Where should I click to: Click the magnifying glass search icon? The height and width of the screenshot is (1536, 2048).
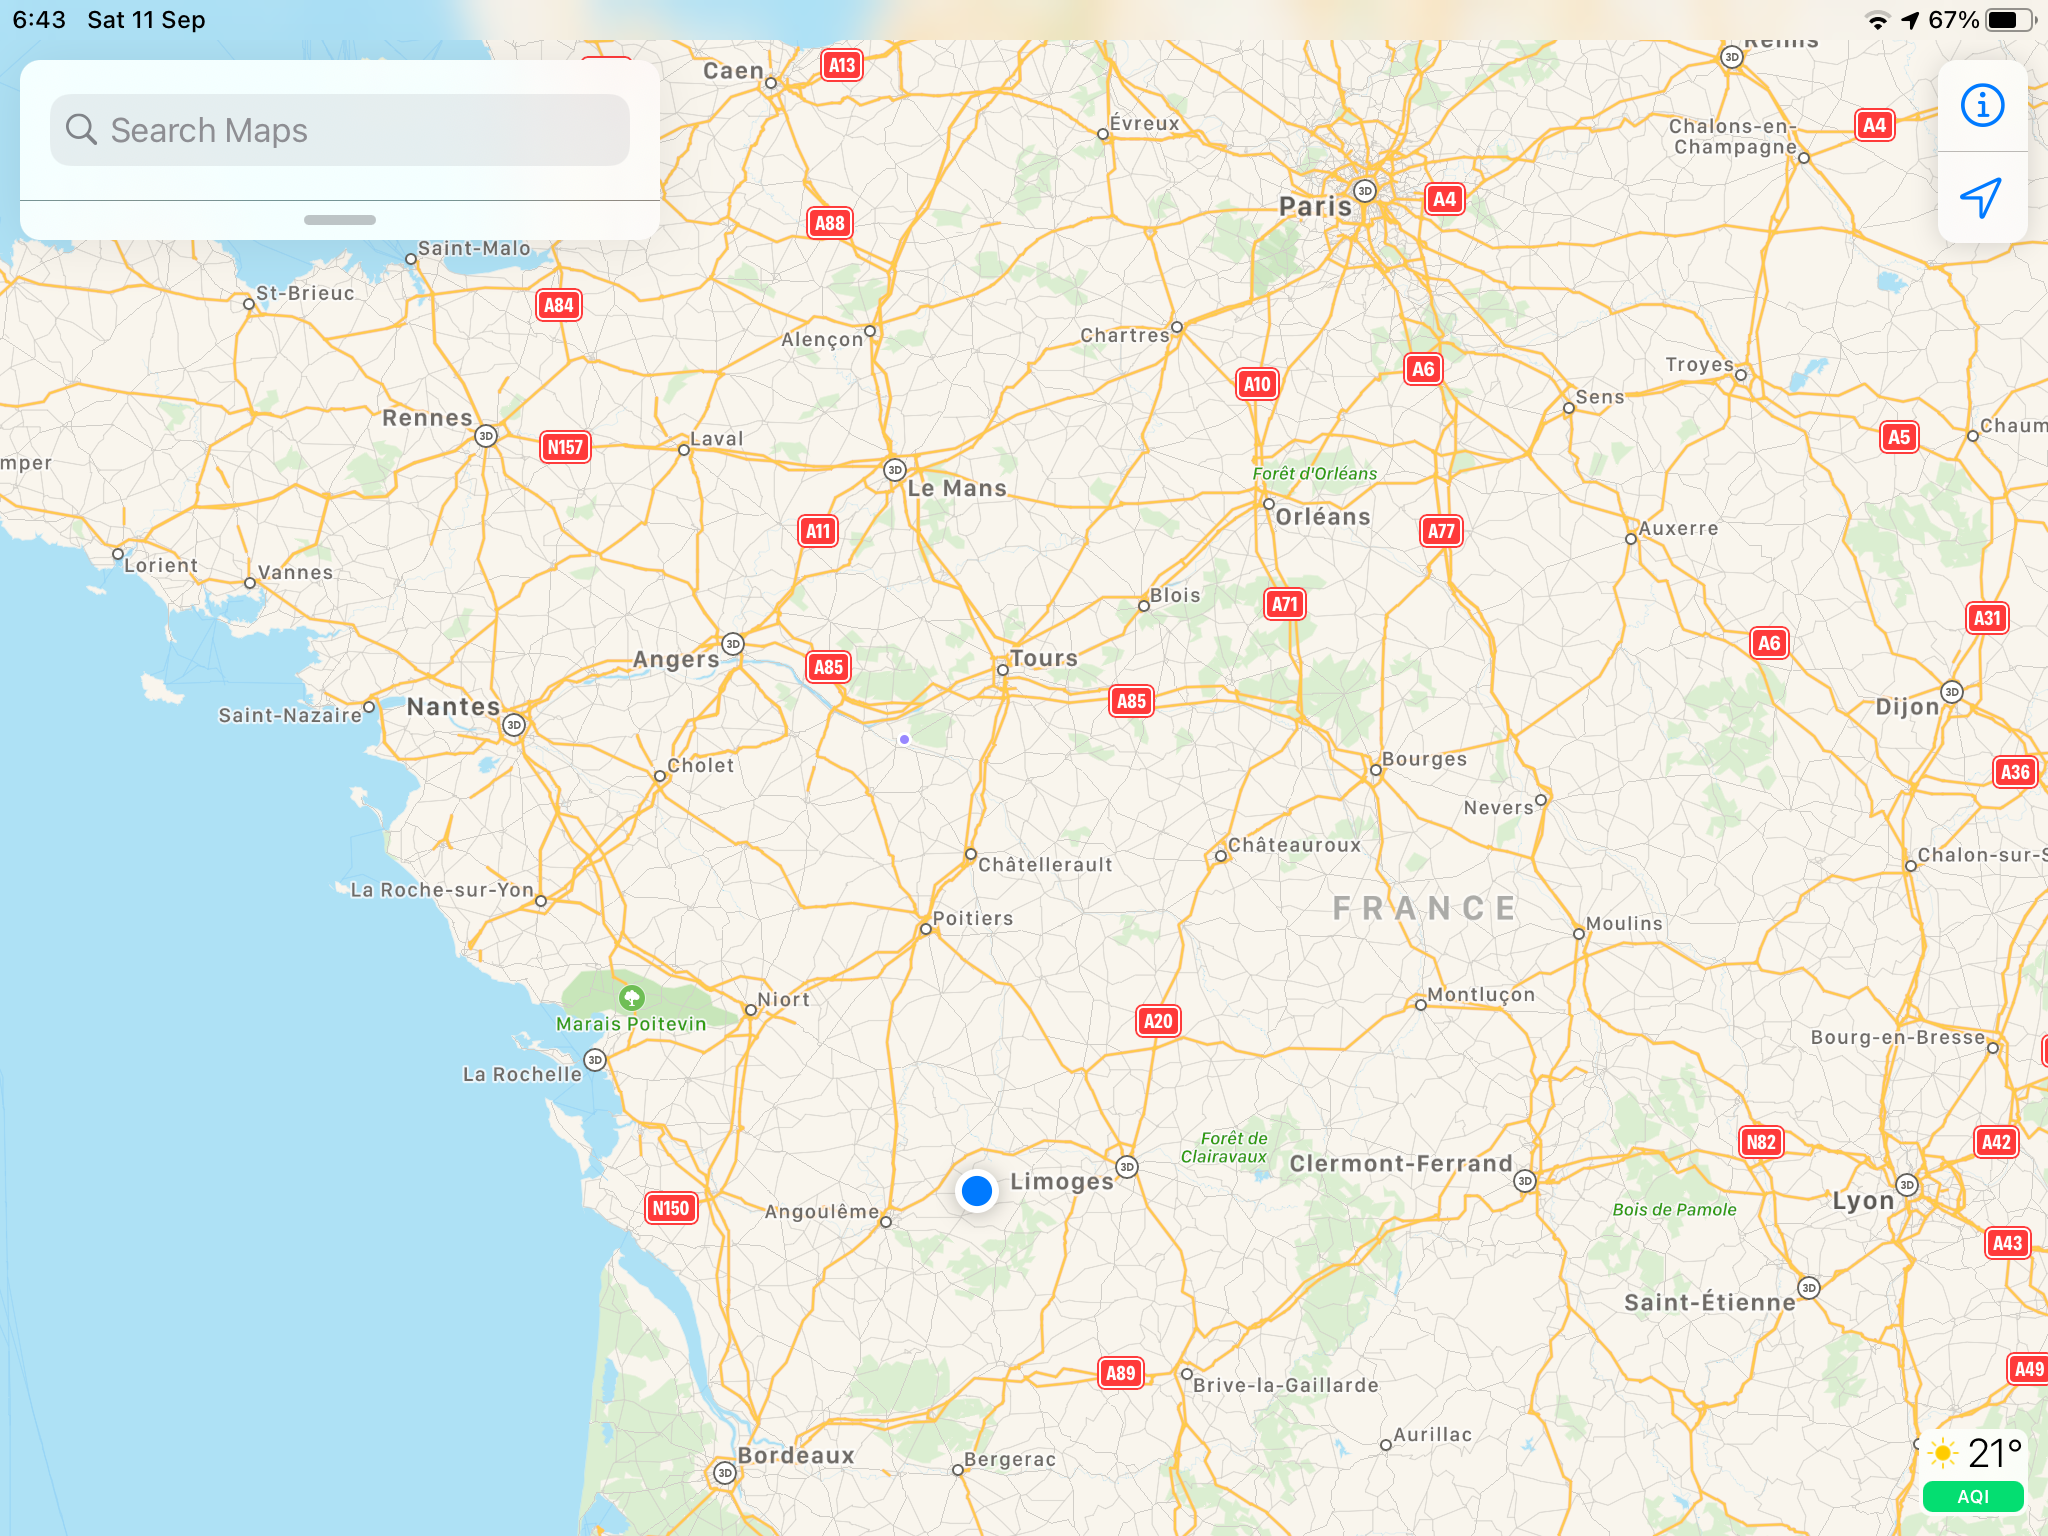click(x=81, y=130)
